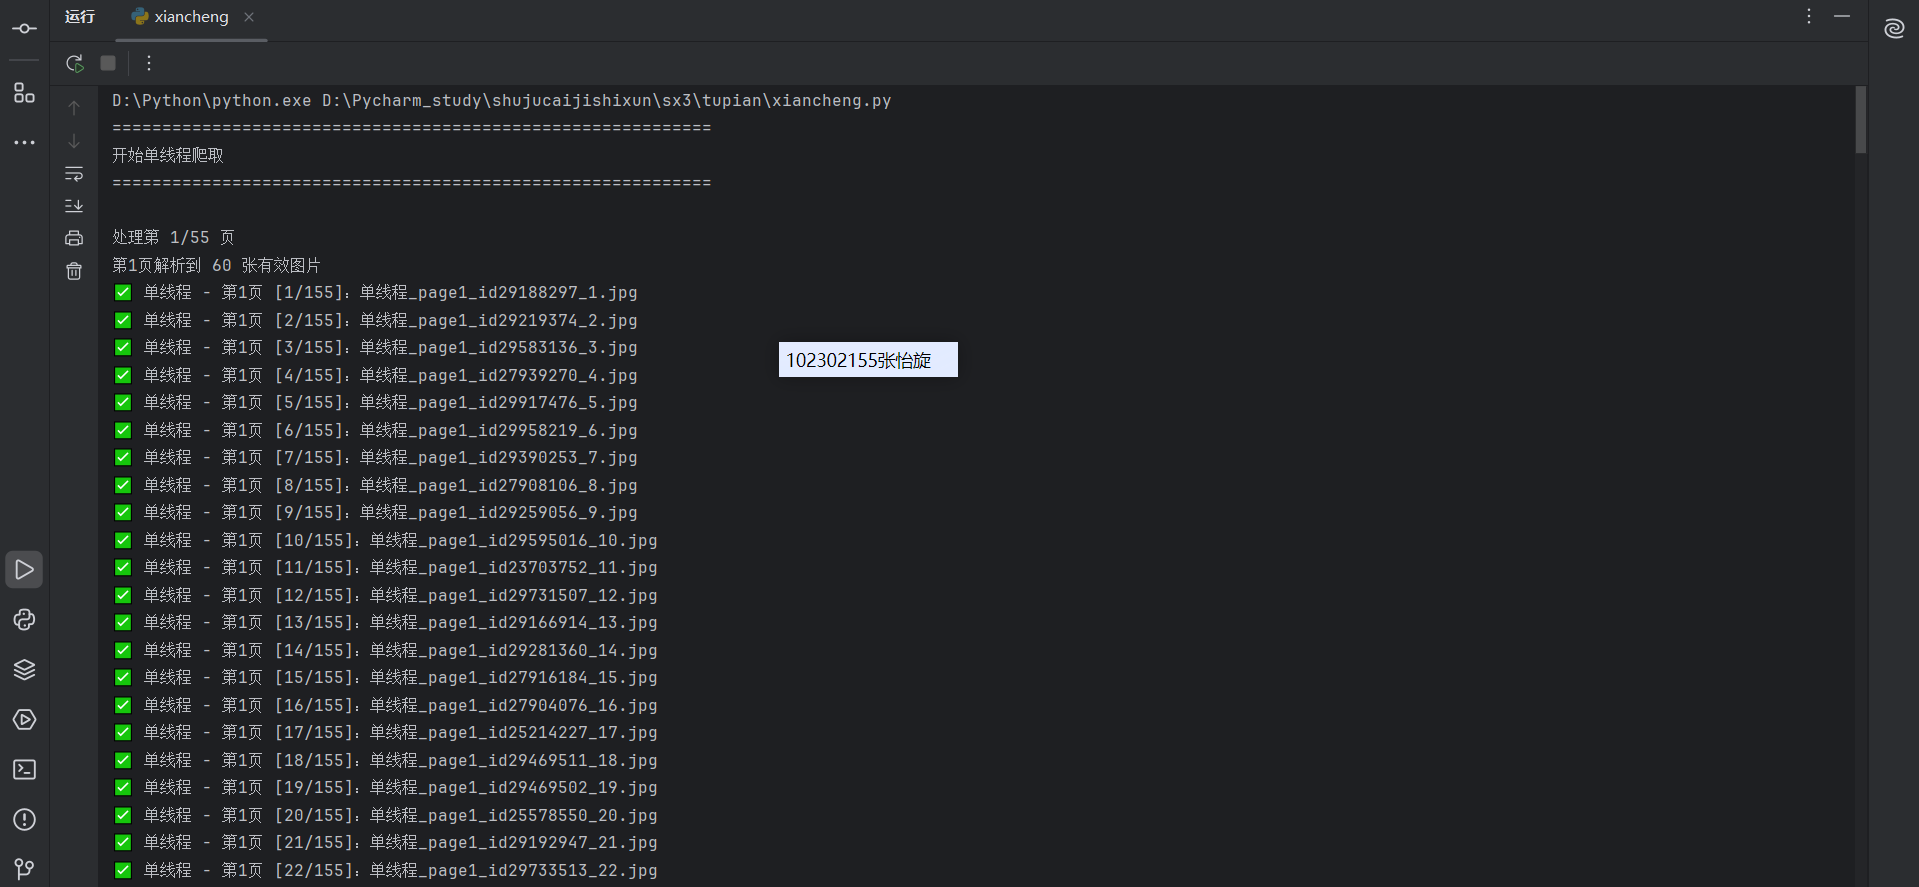The image size is (1919, 887).
Task: Click the id25214227_17.jpg output line
Action: (386, 732)
